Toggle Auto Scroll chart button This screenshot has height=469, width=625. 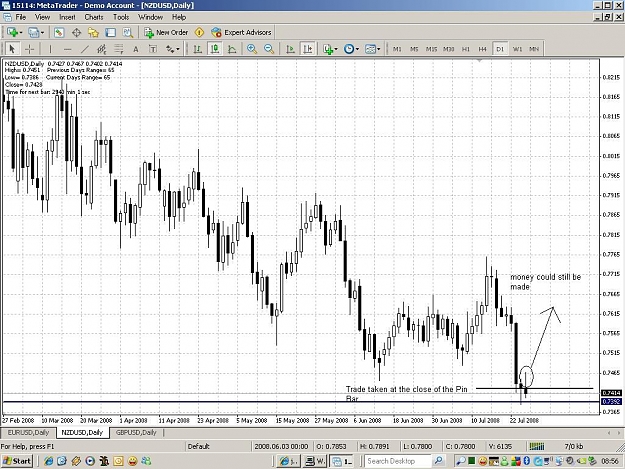click(290, 49)
